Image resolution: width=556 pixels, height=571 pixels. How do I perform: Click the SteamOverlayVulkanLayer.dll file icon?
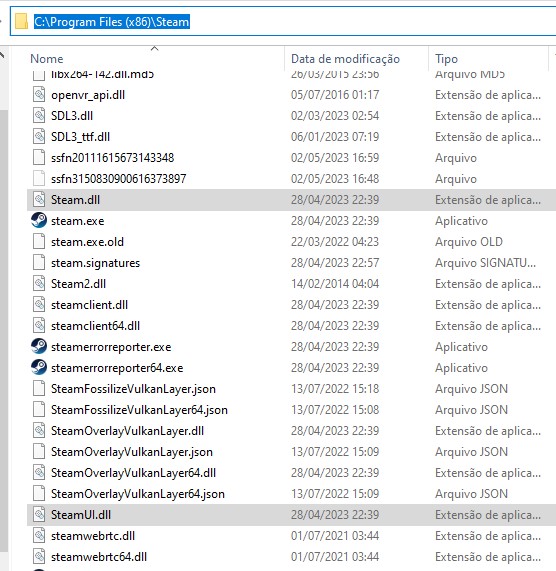39,431
